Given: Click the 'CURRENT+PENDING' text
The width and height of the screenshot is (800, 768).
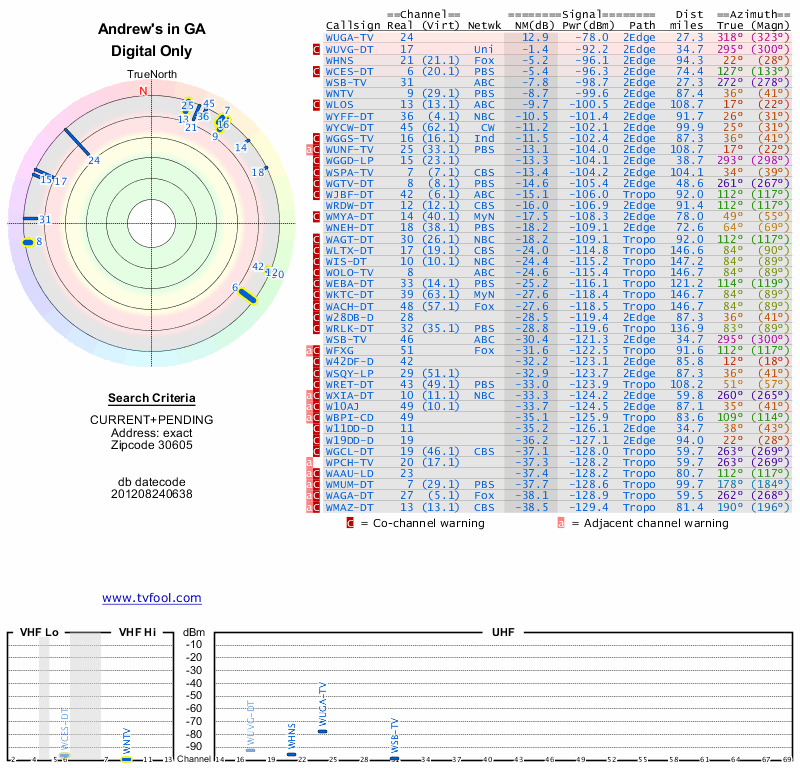Looking at the screenshot, I should click(152, 420).
